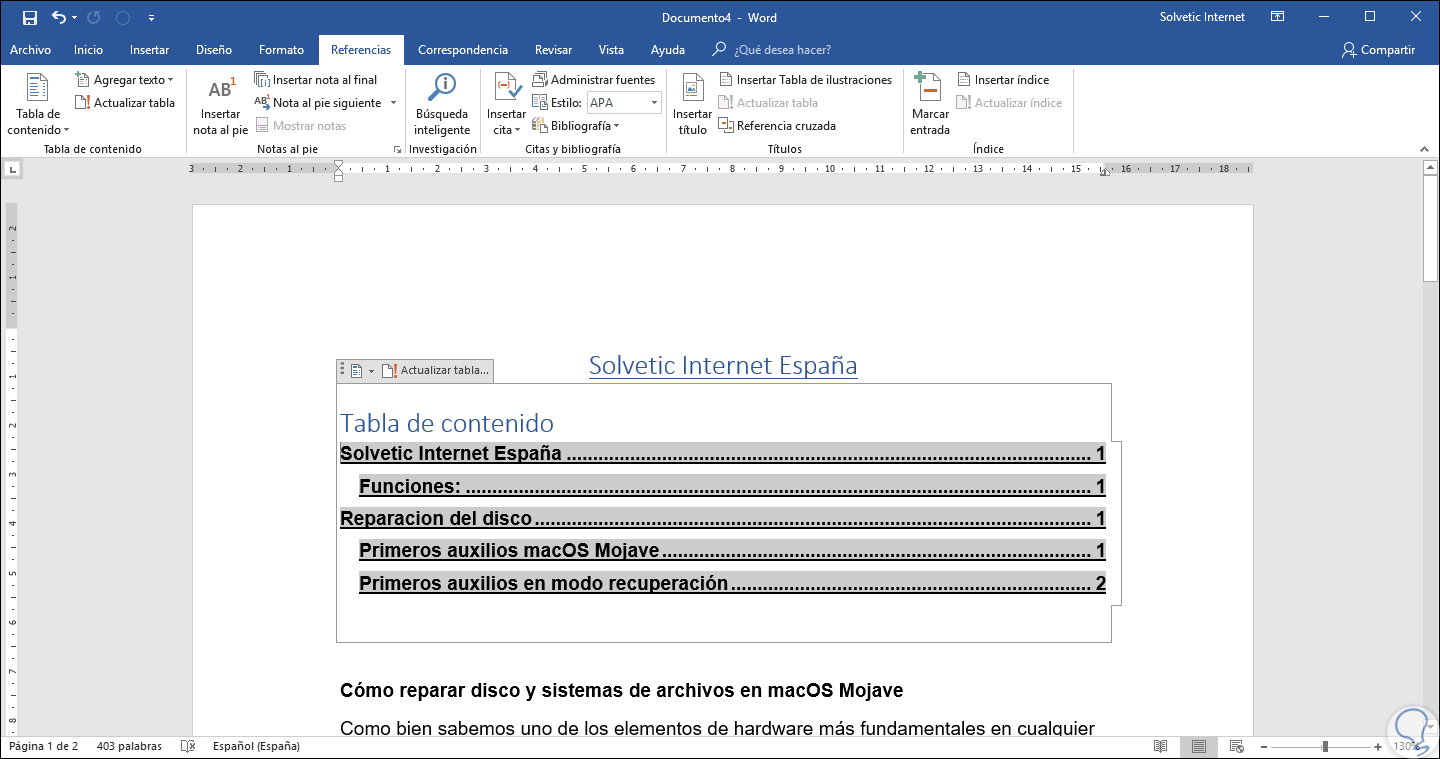Click the blue 'Solvetic Internet España' page title
The width and height of the screenshot is (1440, 759).
tap(723, 366)
